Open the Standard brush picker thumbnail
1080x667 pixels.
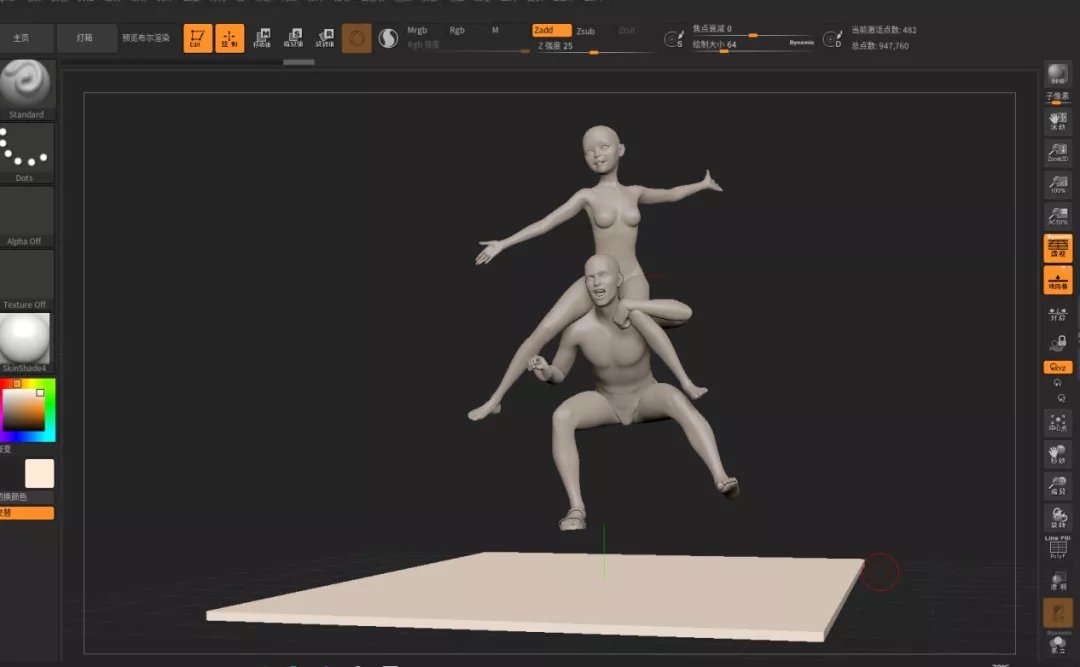[x=25, y=90]
